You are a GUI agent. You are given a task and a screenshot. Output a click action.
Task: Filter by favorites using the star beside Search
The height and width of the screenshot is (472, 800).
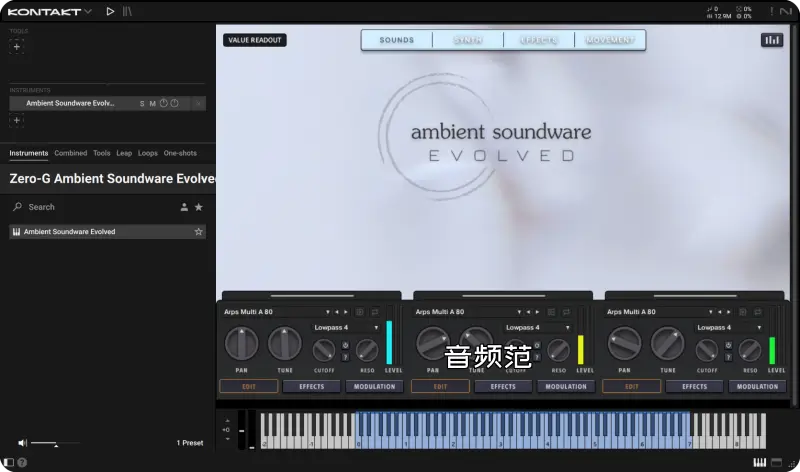[198, 207]
